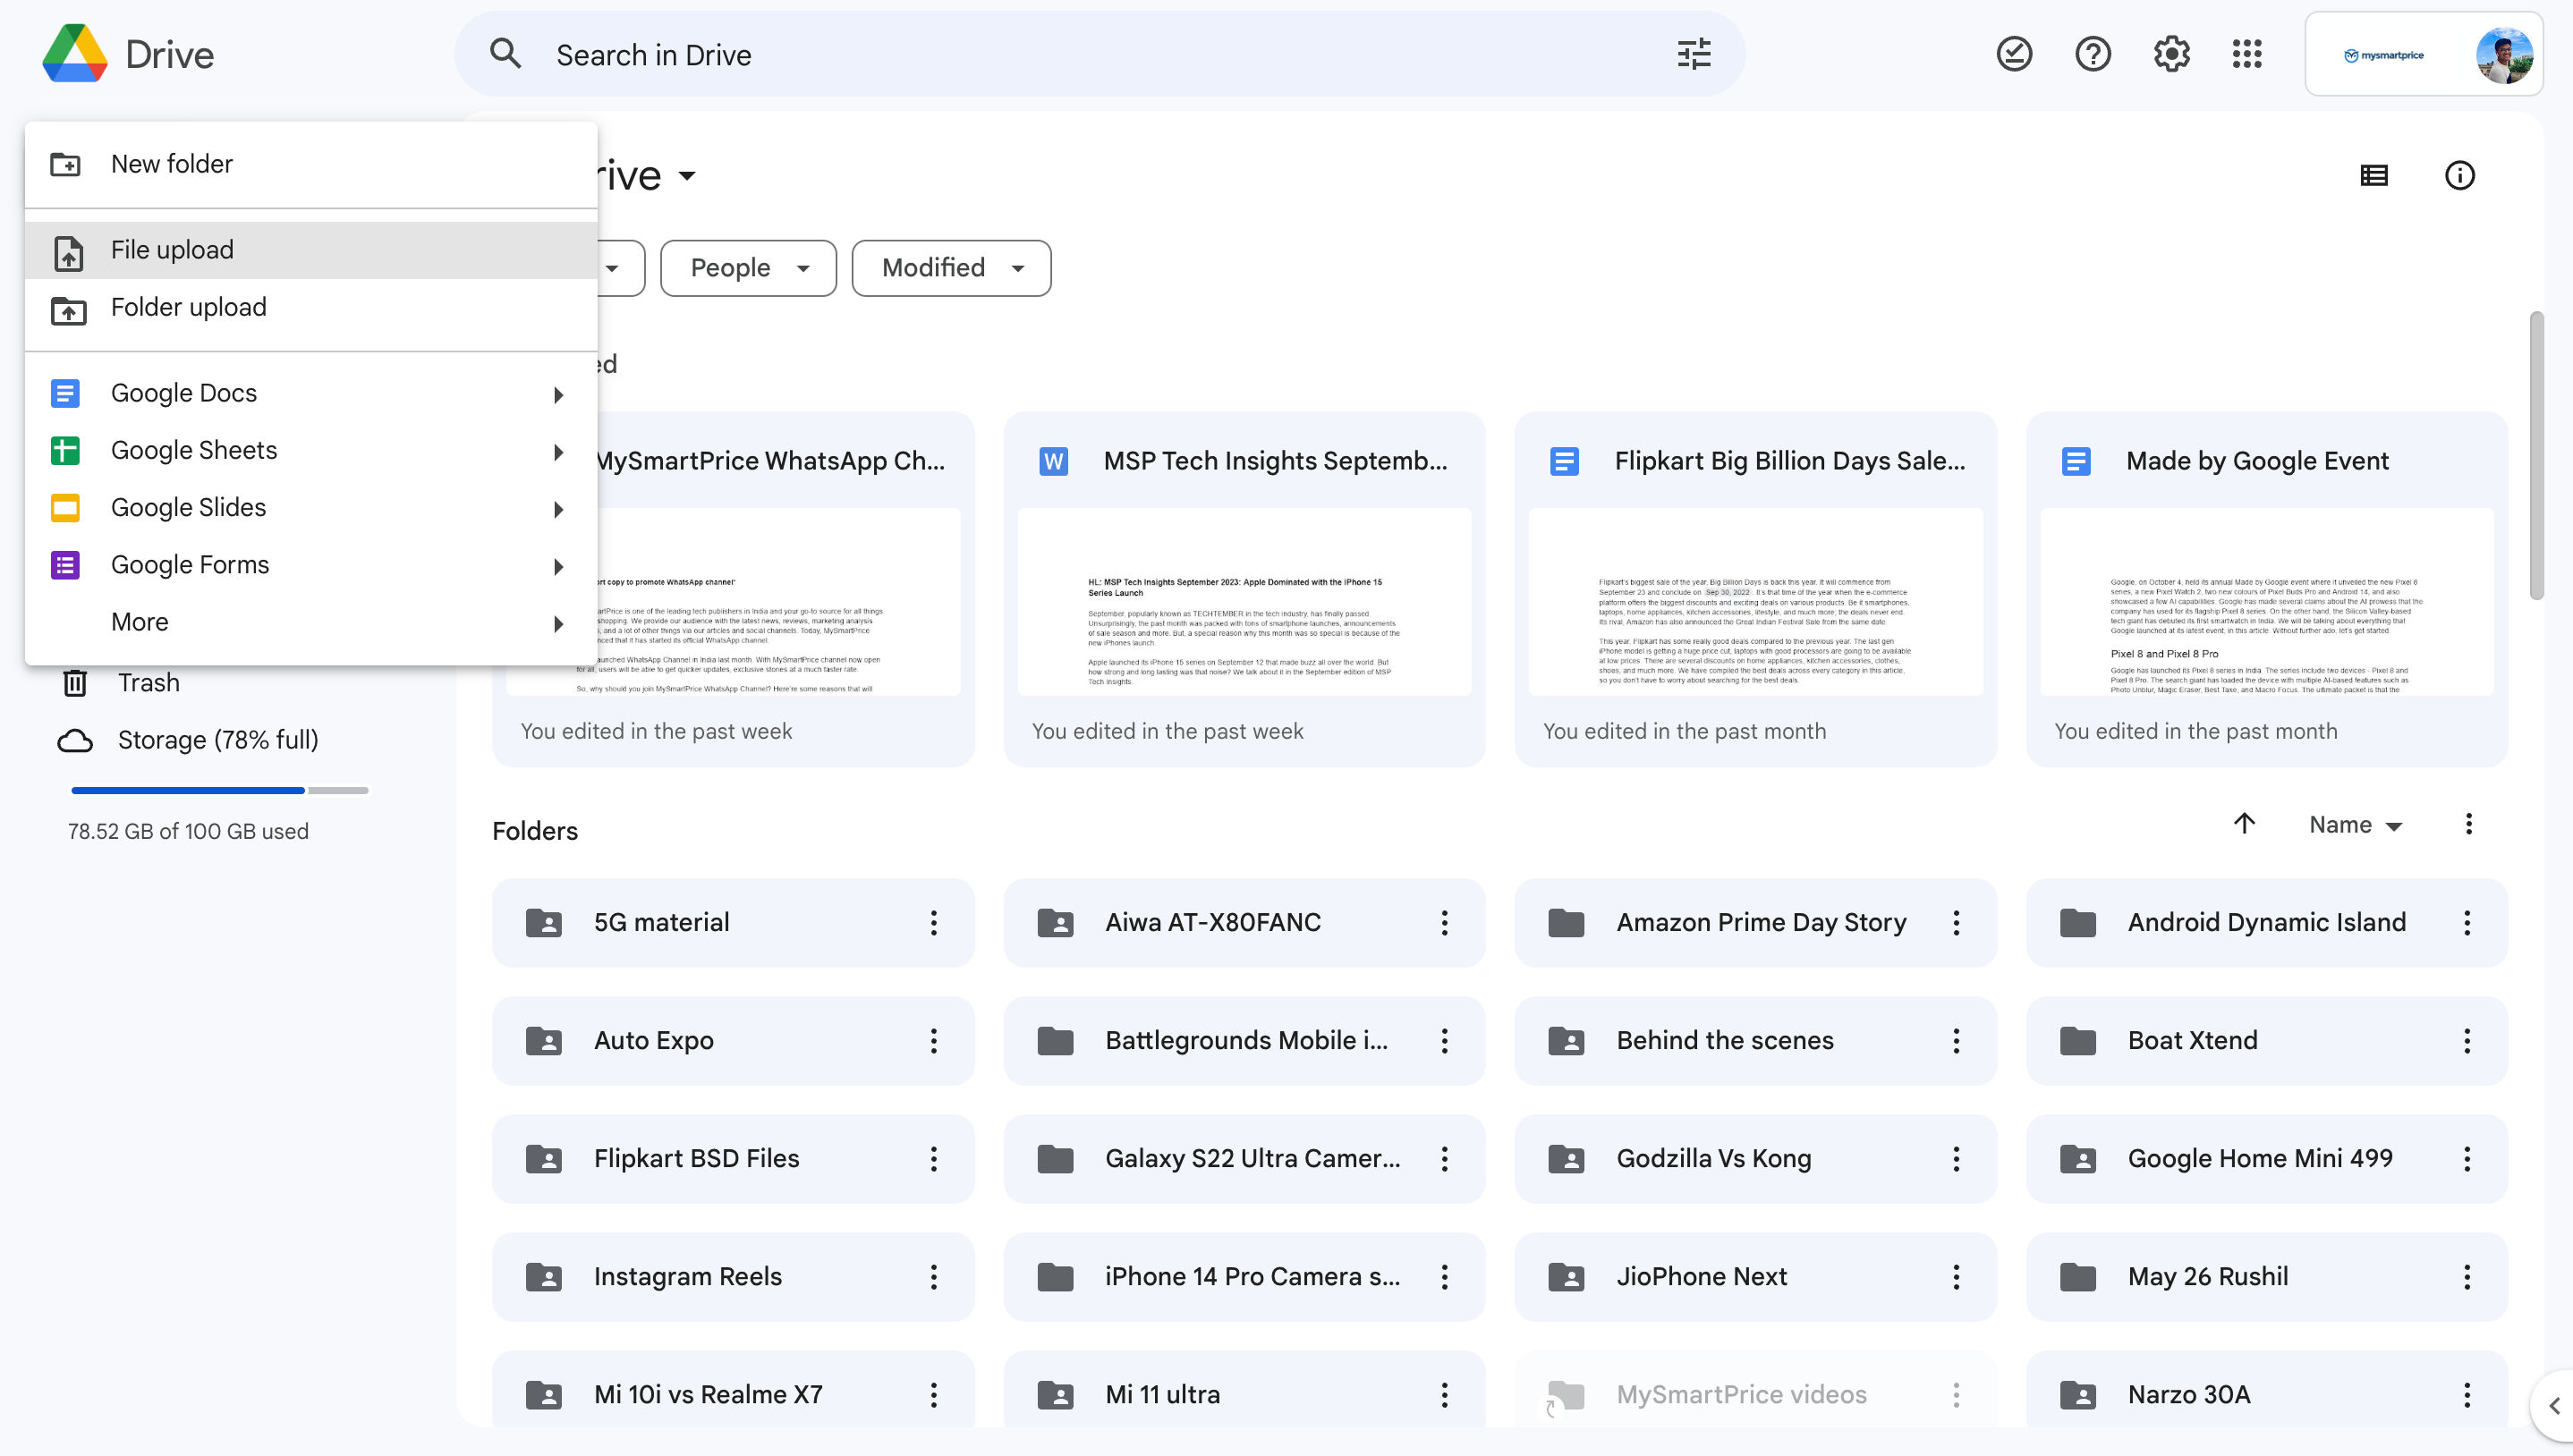Reverse sort direction arrow in Folders

tap(2244, 824)
